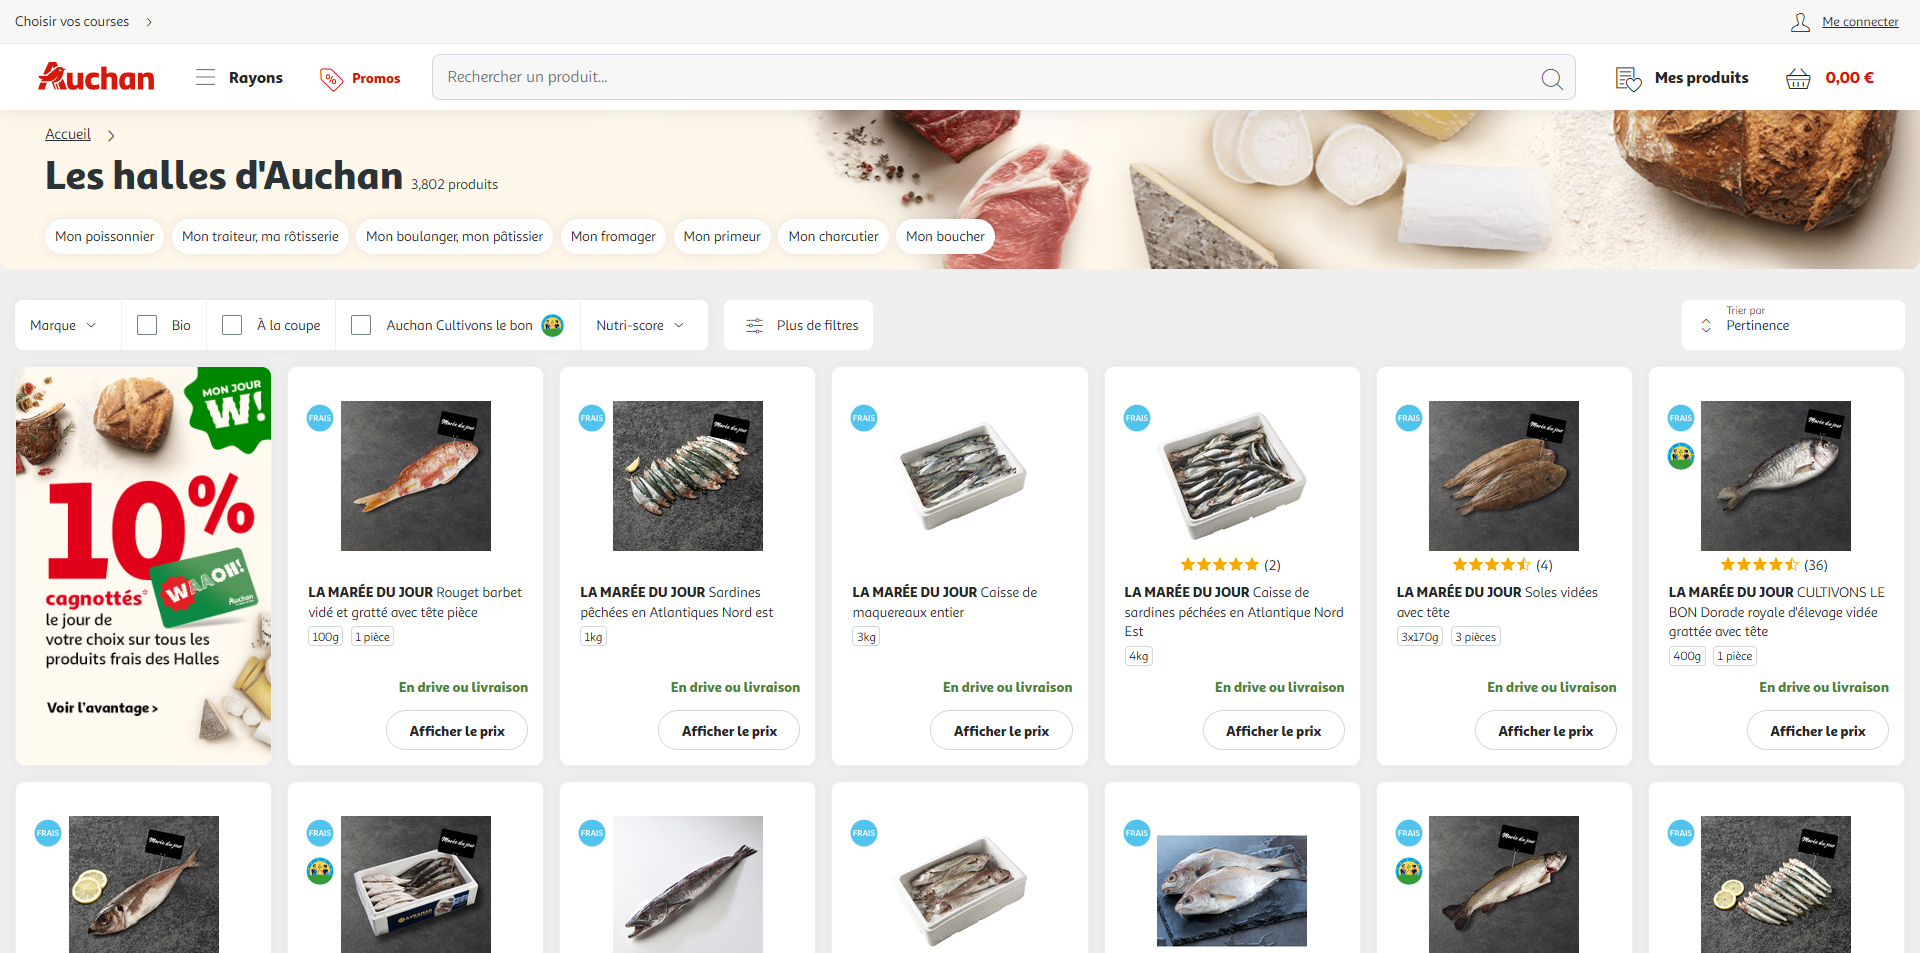Click the 10% cagnottés promo banner
This screenshot has height=953, width=1920.
[x=143, y=566]
